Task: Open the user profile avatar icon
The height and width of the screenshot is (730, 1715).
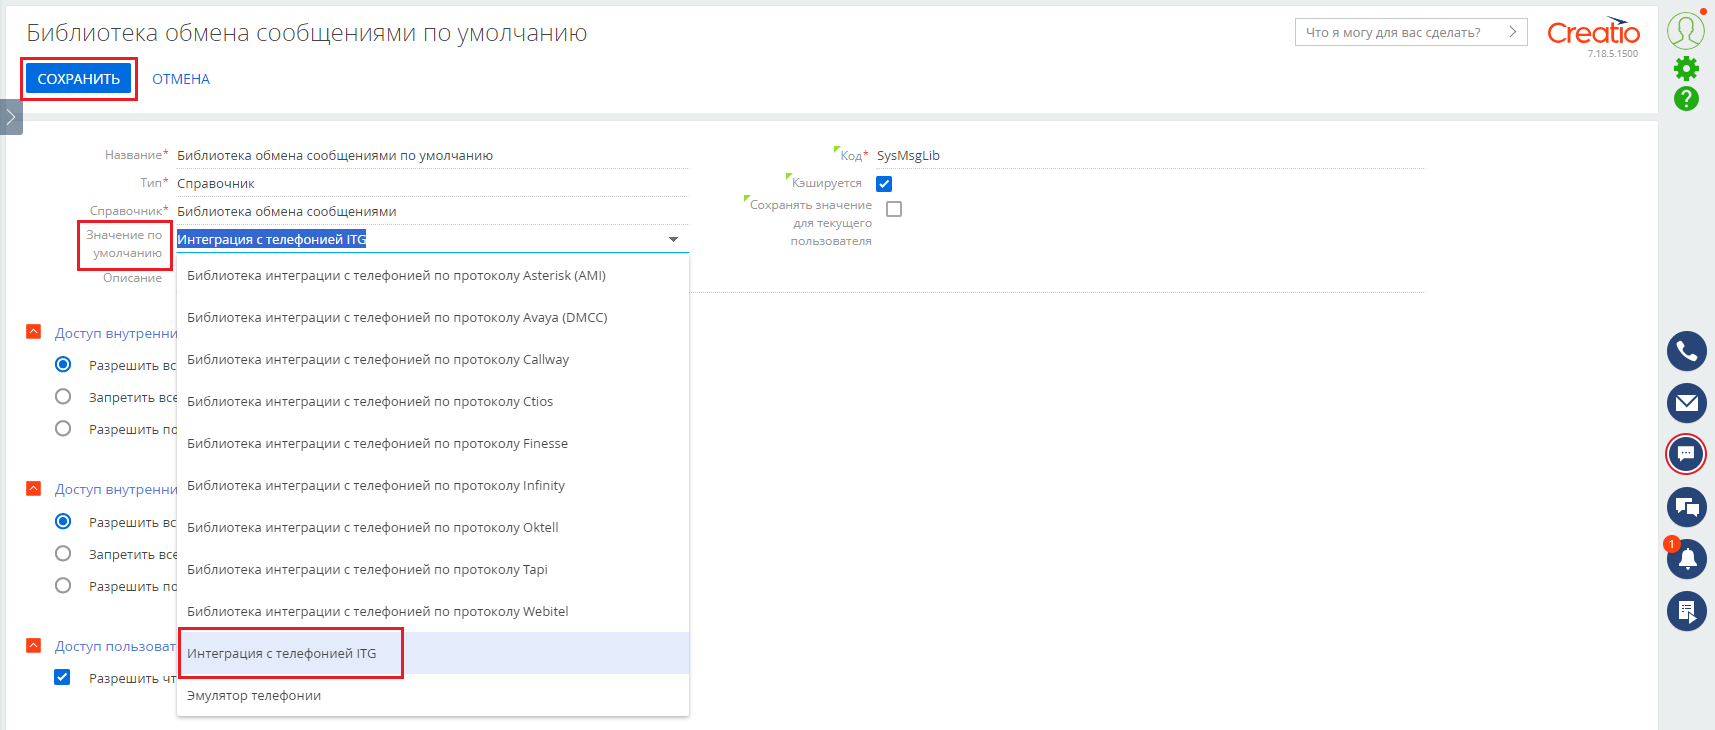Action: (1686, 31)
